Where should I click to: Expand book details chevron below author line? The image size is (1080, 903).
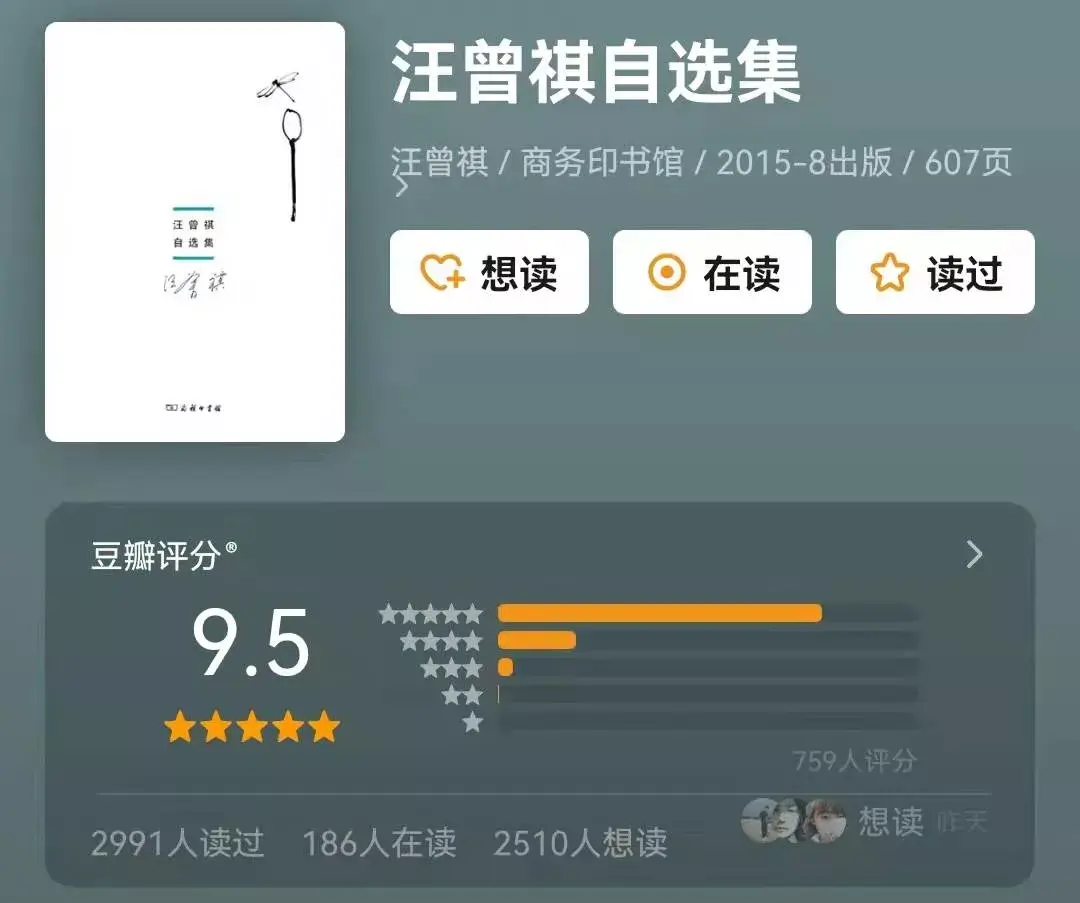[x=402, y=187]
